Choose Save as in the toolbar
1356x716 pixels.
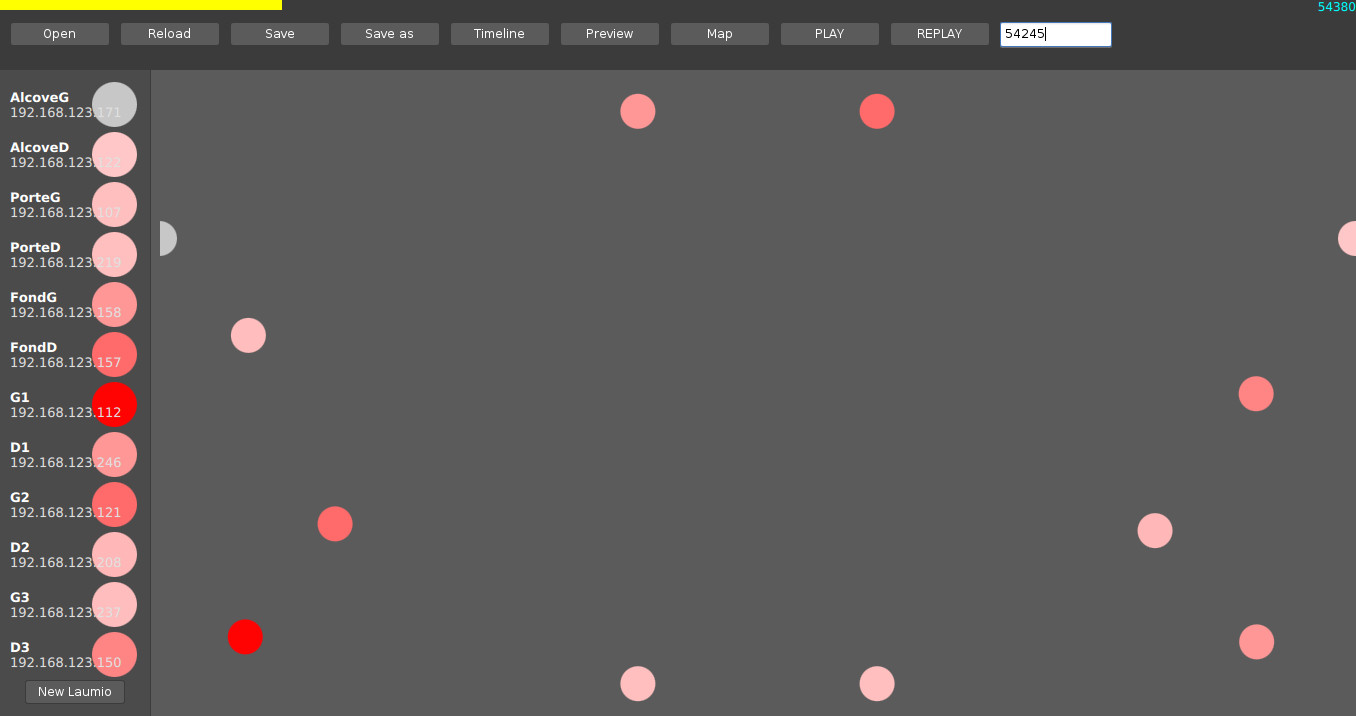click(390, 34)
